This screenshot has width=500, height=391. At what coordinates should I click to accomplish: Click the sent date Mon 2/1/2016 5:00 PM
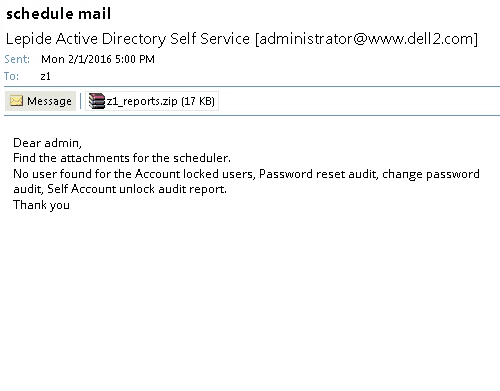pyautogui.click(x=98, y=59)
